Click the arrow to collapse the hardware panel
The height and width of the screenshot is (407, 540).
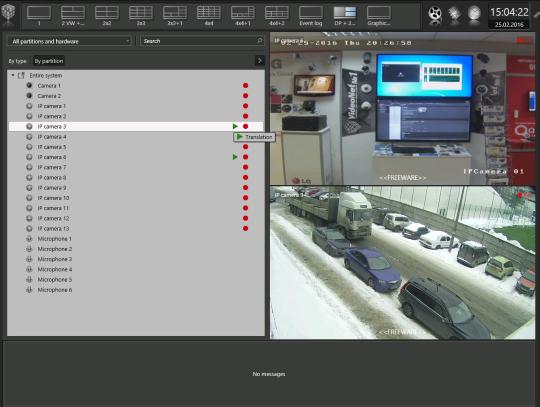coord(260,61)
